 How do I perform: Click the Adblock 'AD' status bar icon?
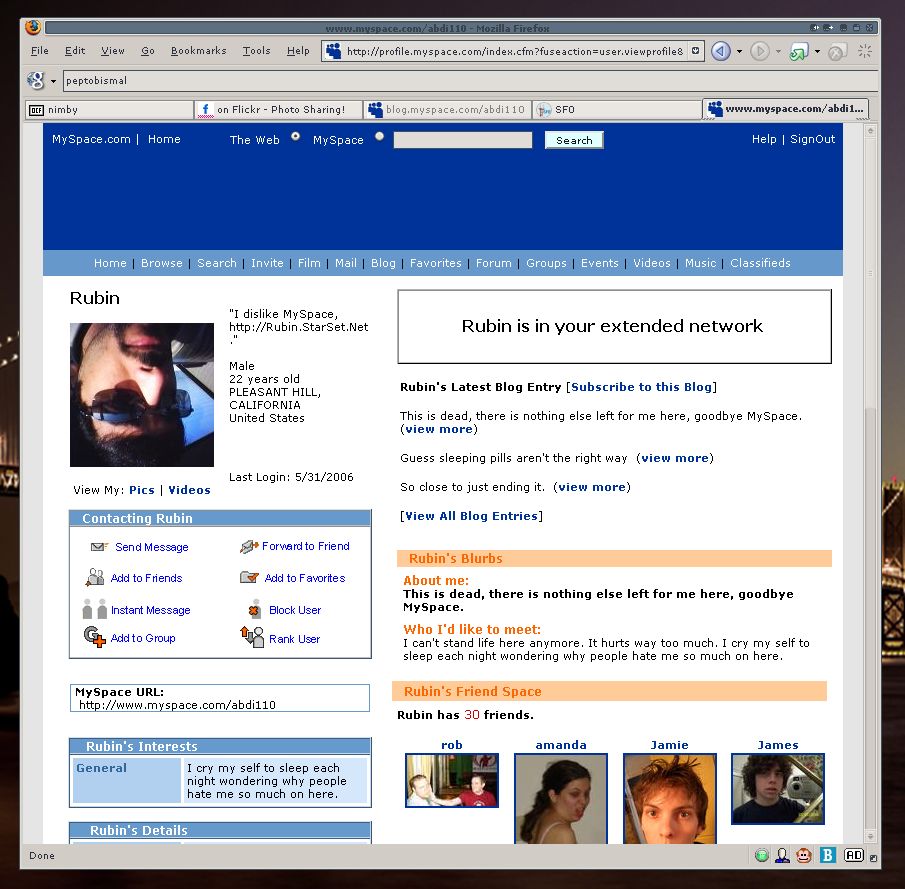click(853, 855)
